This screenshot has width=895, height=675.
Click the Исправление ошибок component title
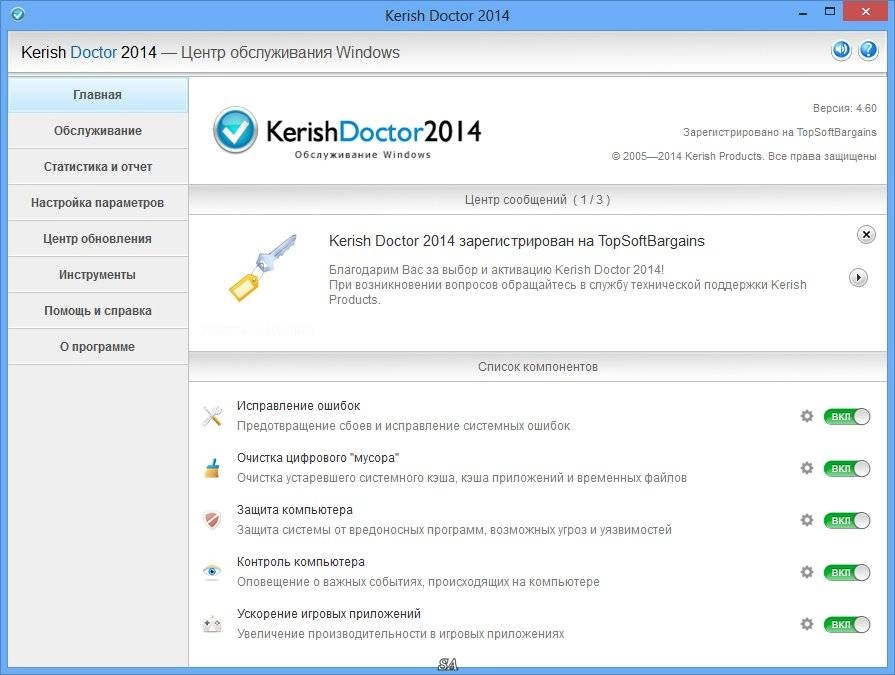tap(299, 406)
